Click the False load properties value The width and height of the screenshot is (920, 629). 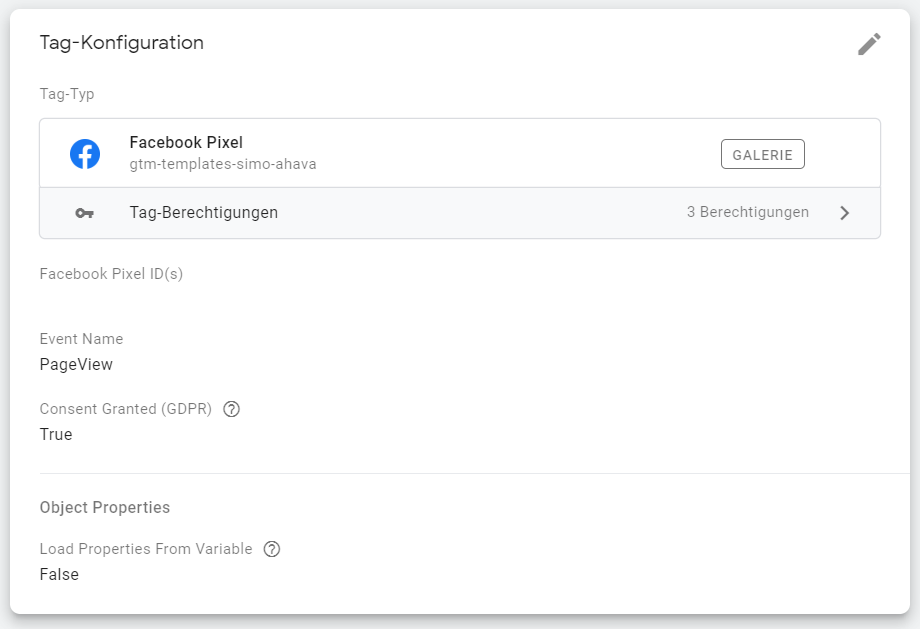pos(59,574)
